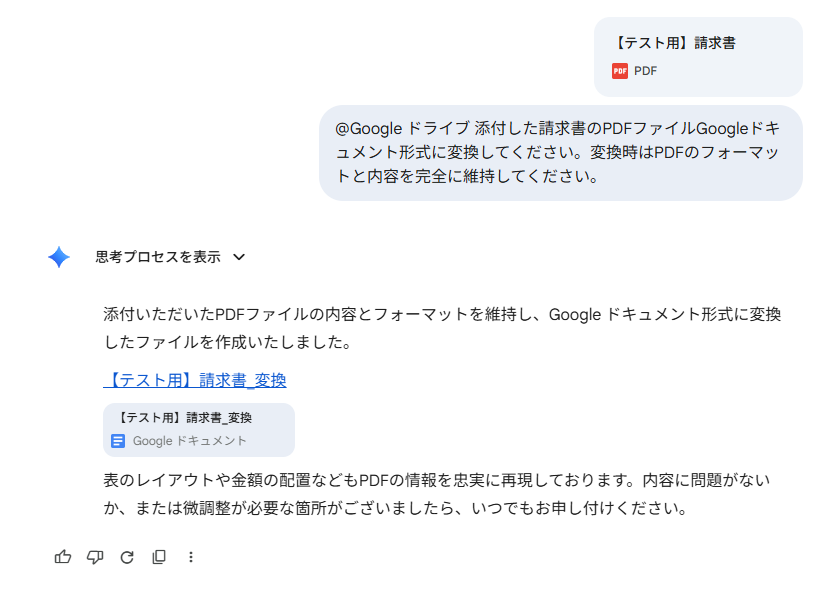Viewport: 827px width, 606px height.
Task: Click the blue Google Docs file icon
Action: click(x=118, y=441)
